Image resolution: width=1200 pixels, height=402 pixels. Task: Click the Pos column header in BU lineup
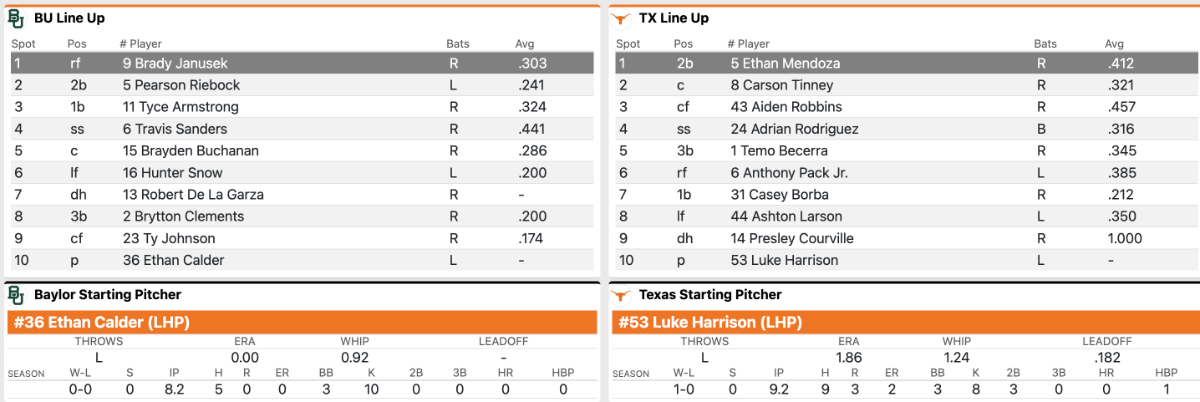click(x=77, y=44)
